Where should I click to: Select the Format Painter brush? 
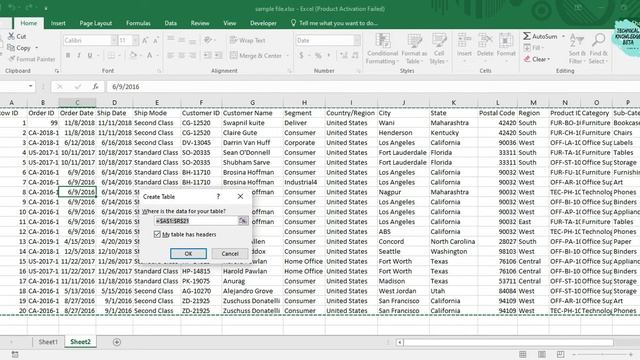12,59
